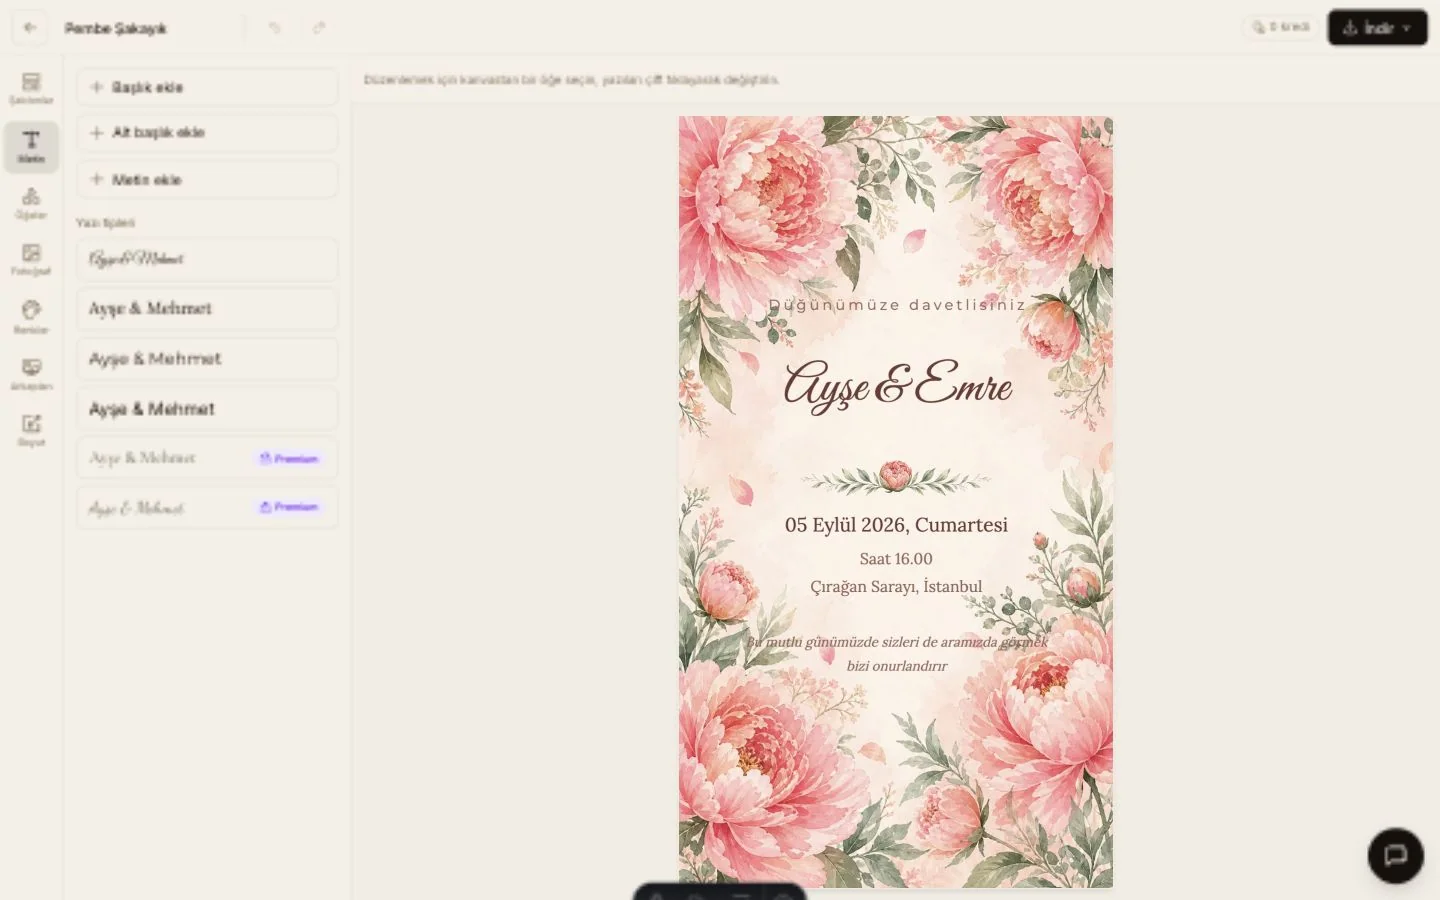Click the Metin ekle button

tap(207, 179)
